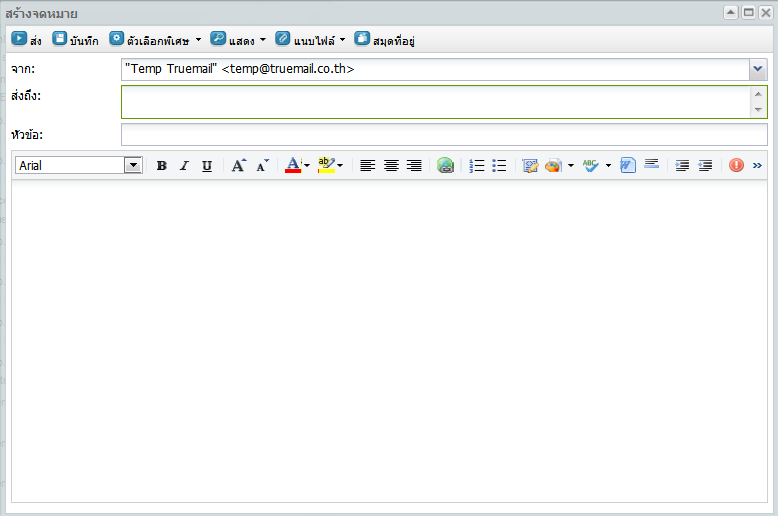778x516 pixels.
Task: Apply the red font color
Action: (293, 165)
